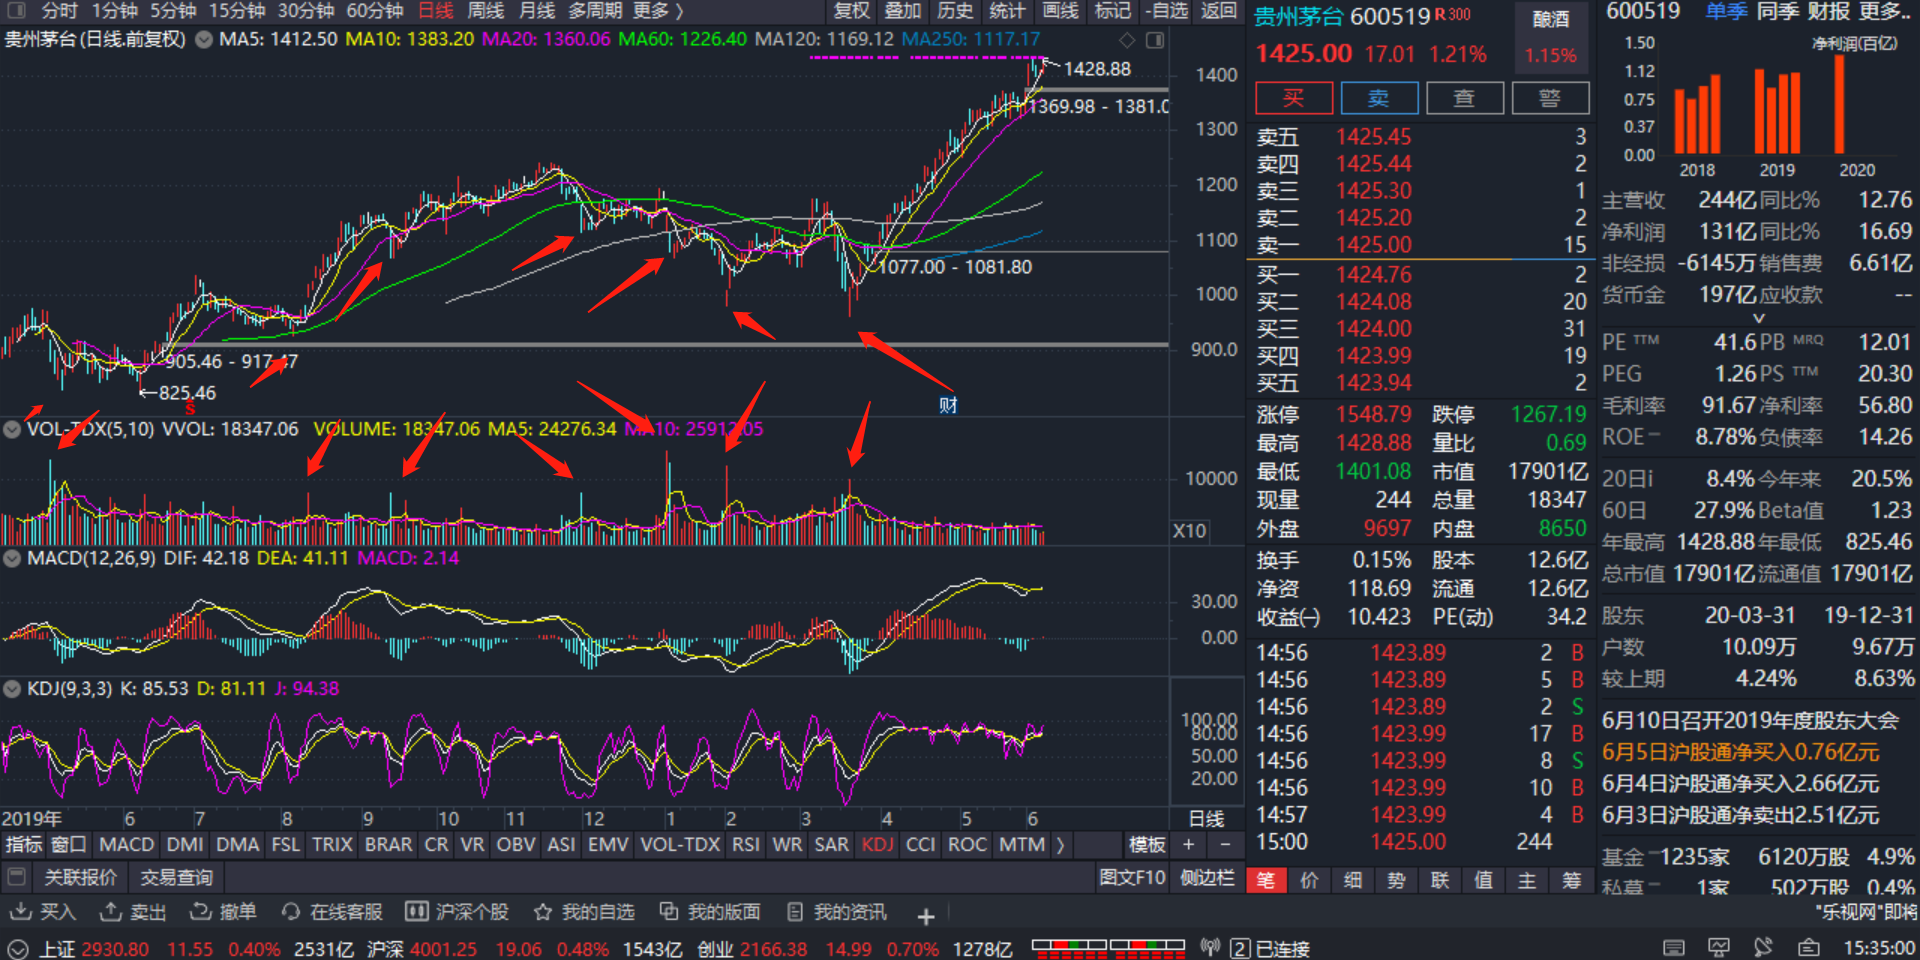Click the 撤单 cancel-order icon
The image size is (1920, 960).
[200, 911]
